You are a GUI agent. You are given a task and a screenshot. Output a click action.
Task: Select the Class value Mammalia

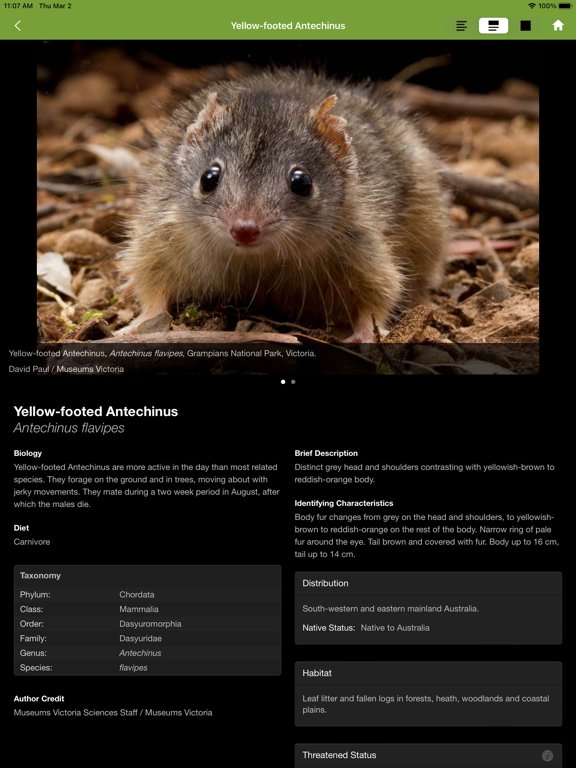click(139, 609)
